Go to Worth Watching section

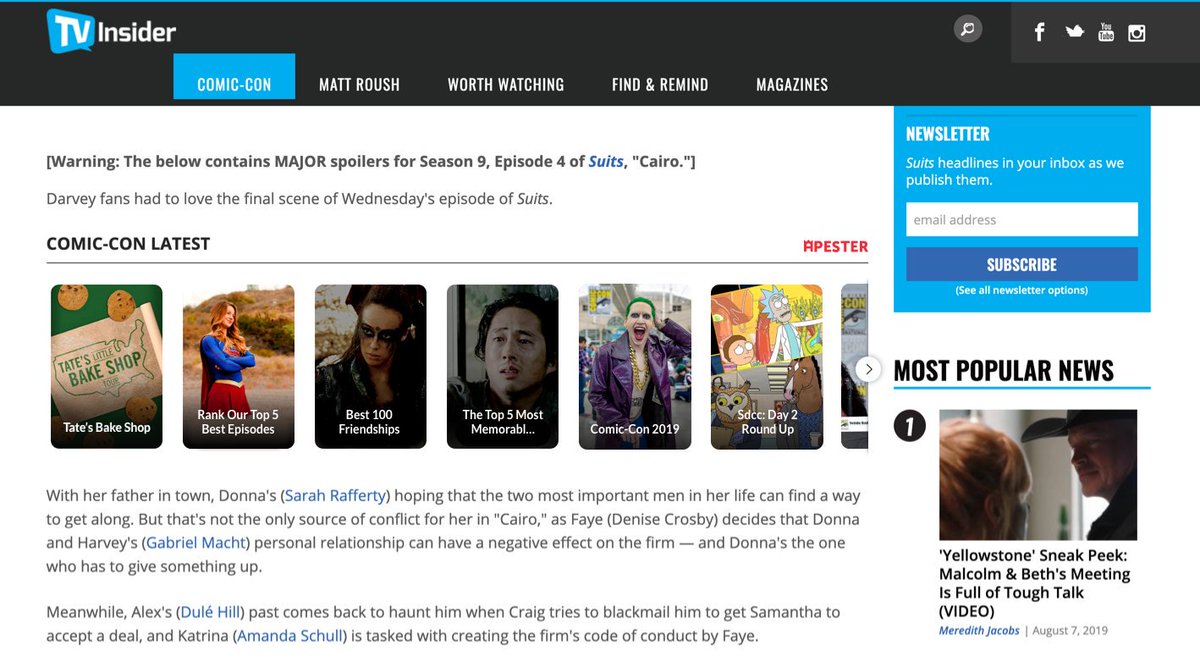(506, 85)
